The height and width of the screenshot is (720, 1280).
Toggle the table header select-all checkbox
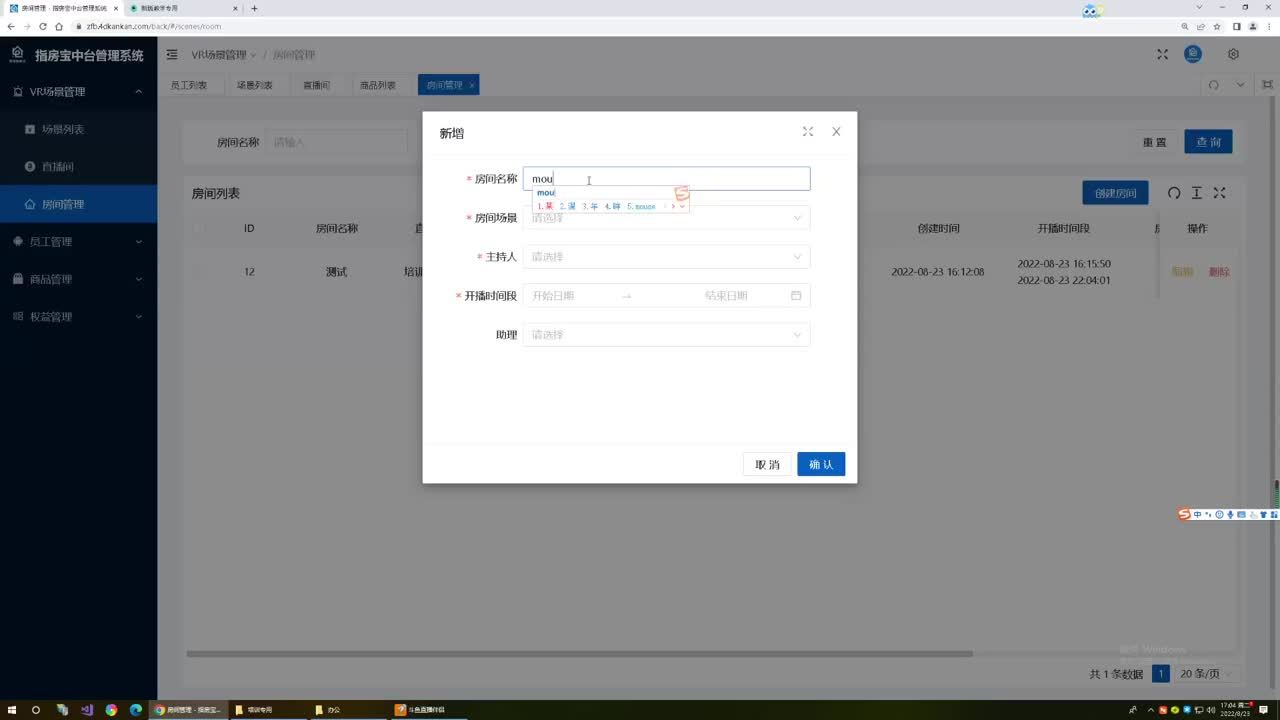[199, 228]
